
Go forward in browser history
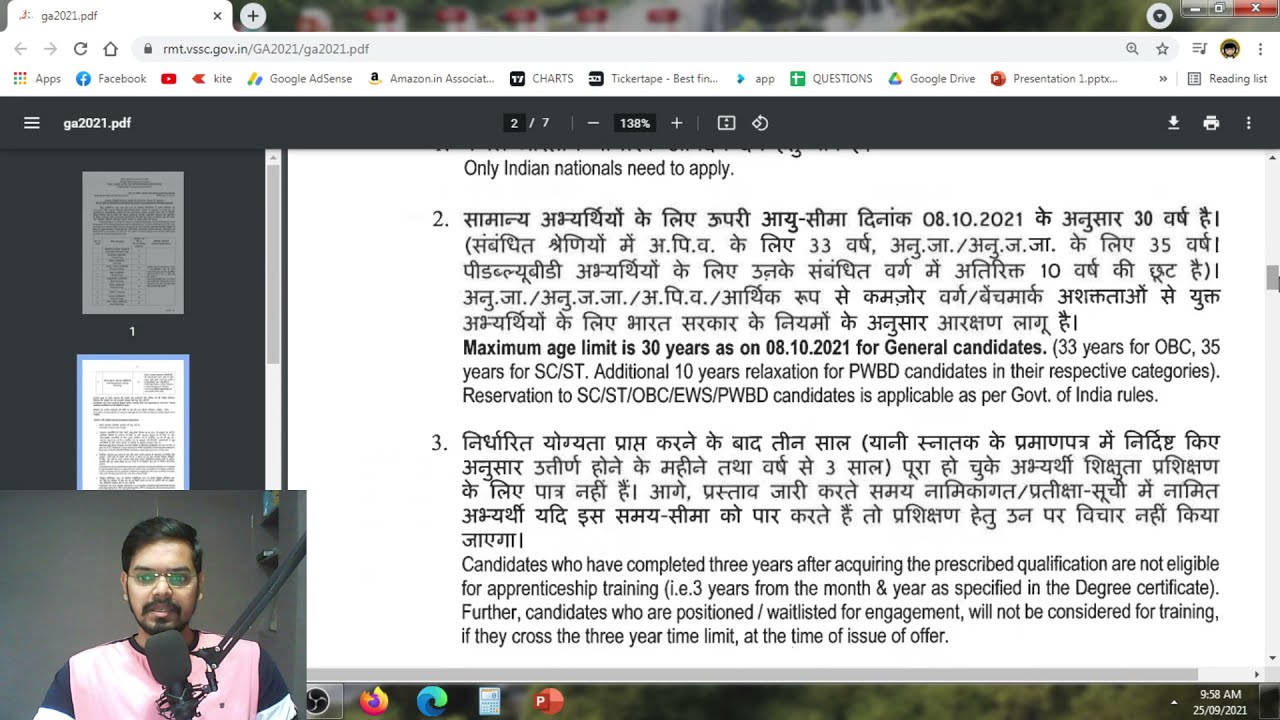pos(50,48)
